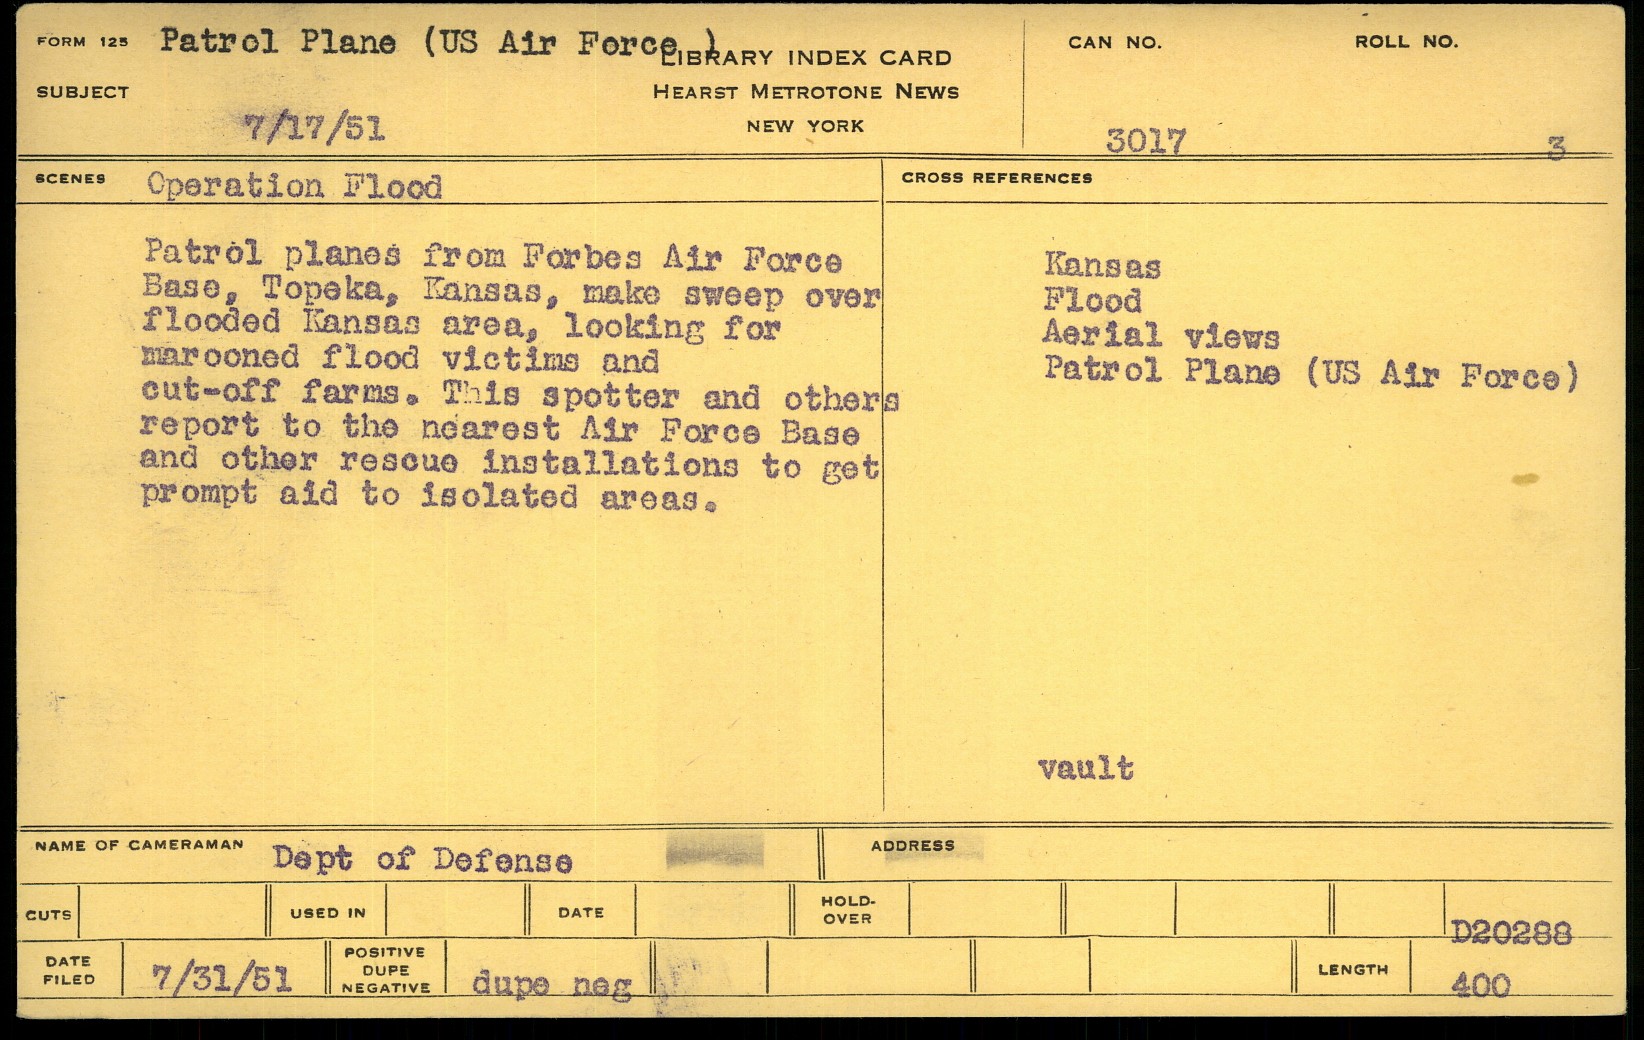Click the cameraman name 'Dept of Defense'
1644x1040 pixels.
[x=422, y=860]
